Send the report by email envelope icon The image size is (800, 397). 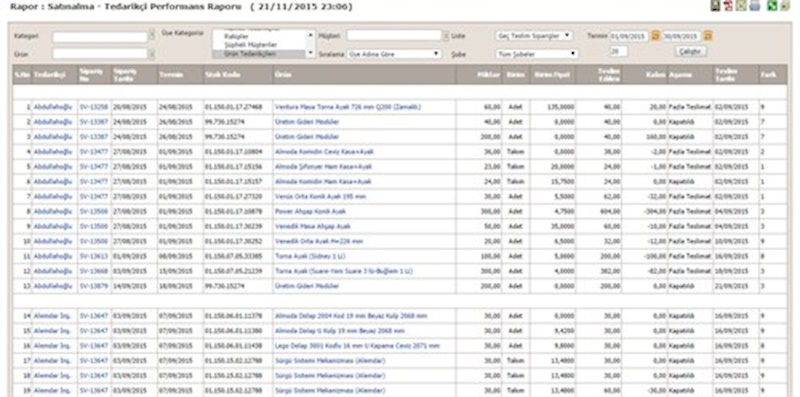(741, 6)
